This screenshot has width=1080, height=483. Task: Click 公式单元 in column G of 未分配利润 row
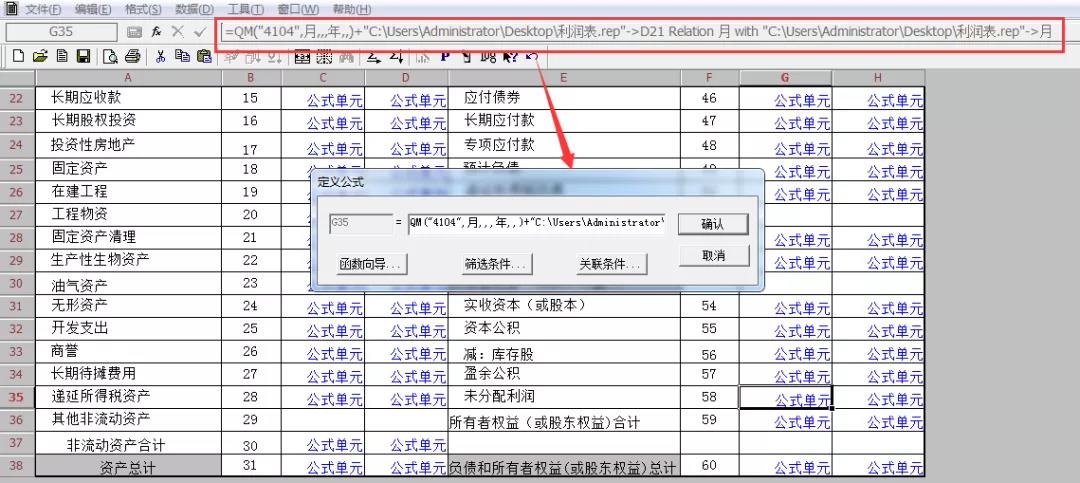coord(786,398)
